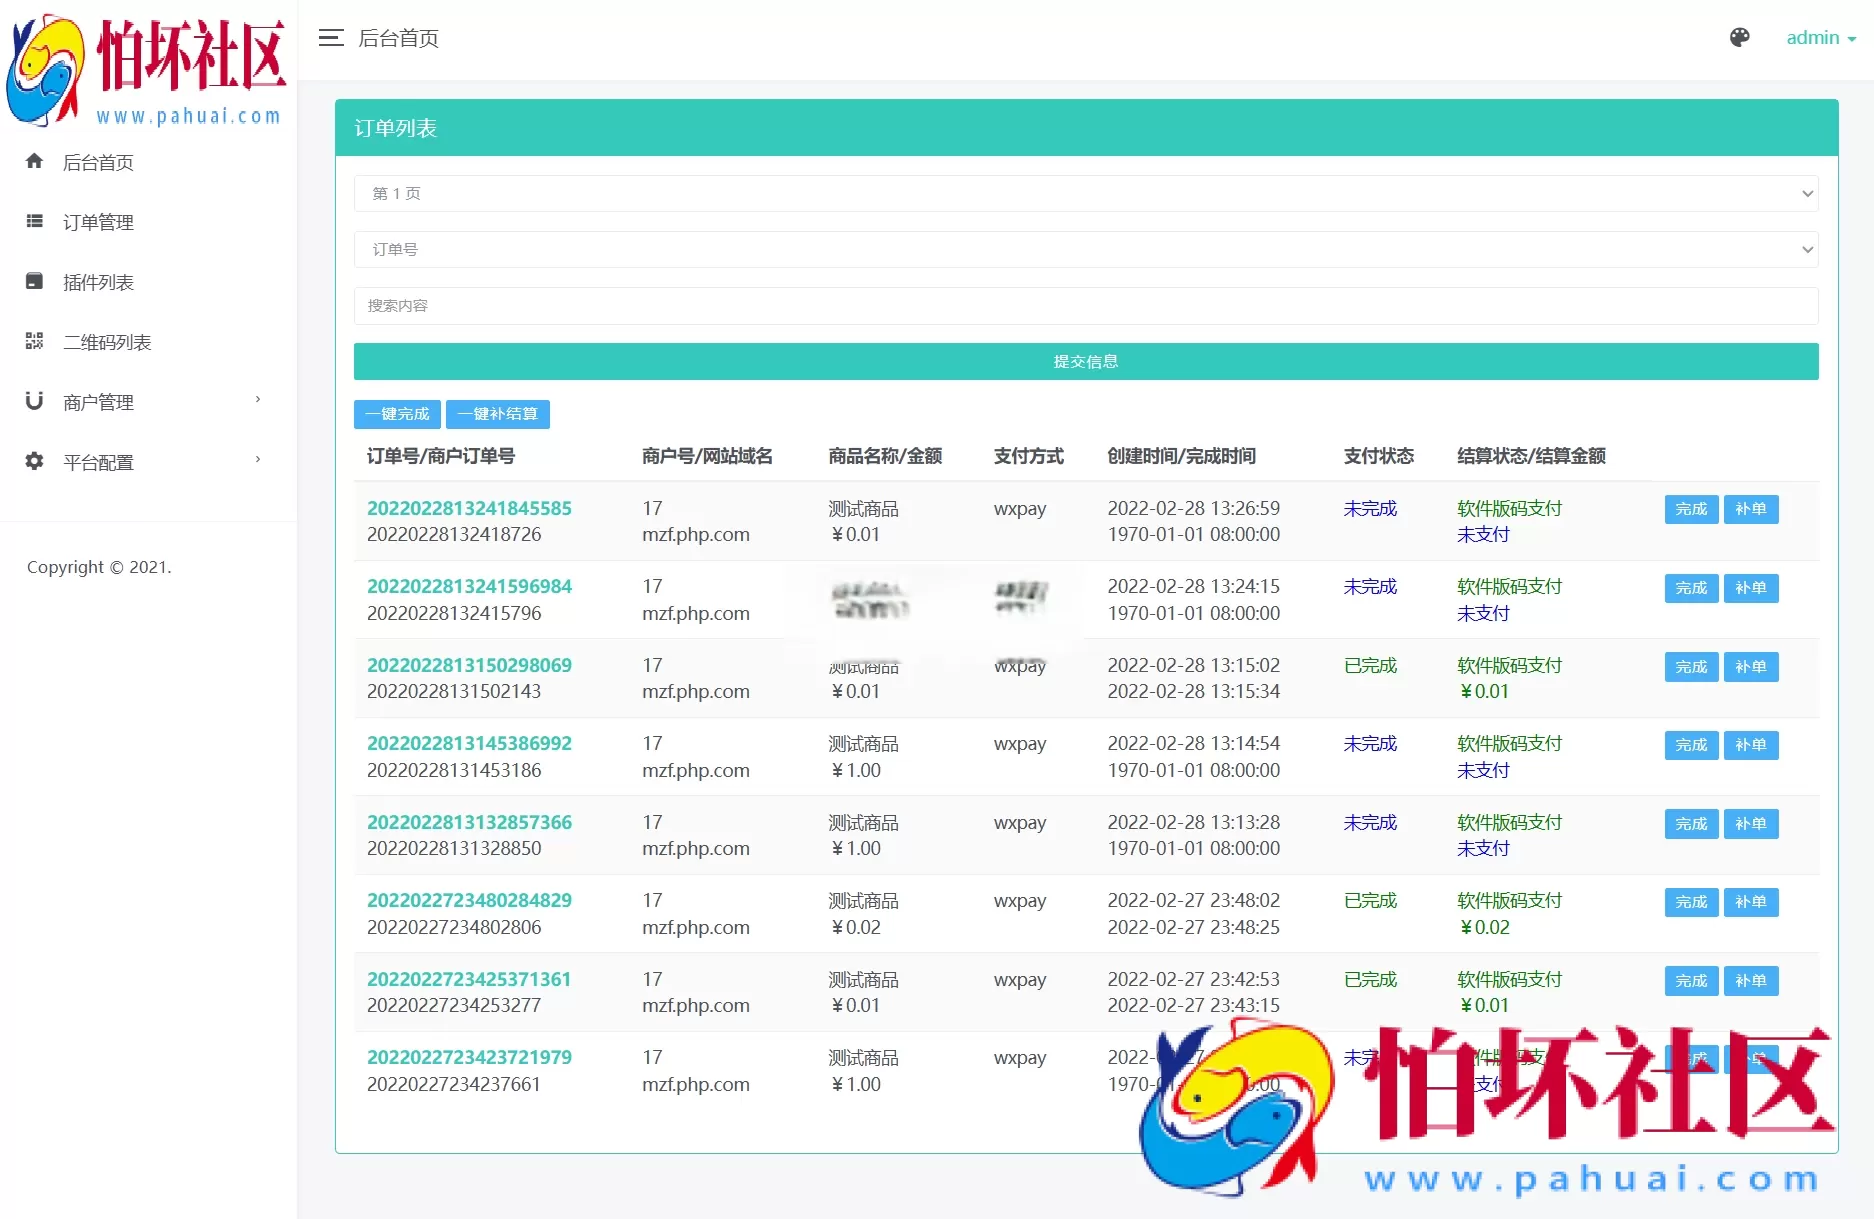Open the 第 1 页 page dropdown
Screen dimensions: 1874x1219
click(x=1085, y=193)
